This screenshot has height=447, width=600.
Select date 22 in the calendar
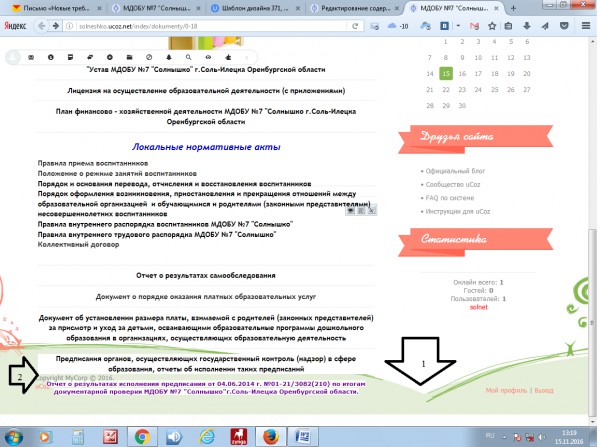click(446, 90)
